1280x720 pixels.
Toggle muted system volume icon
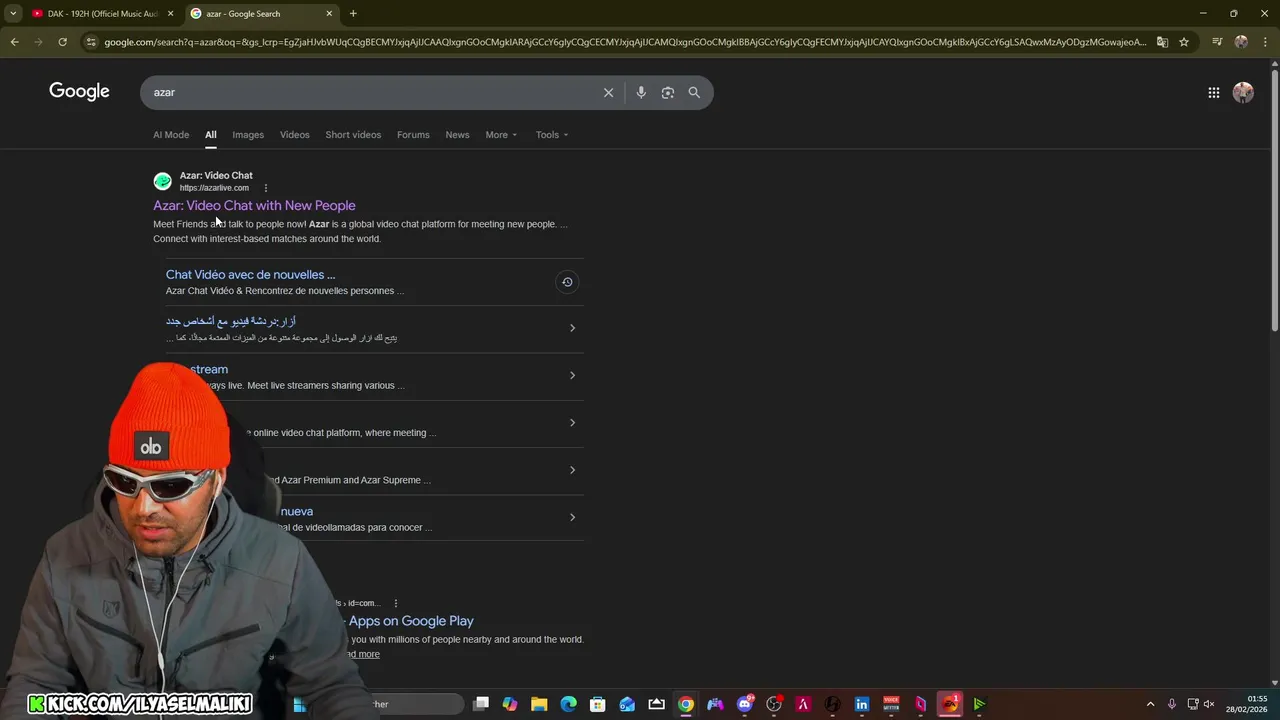pyautogui.click(x=1209, y=704)
